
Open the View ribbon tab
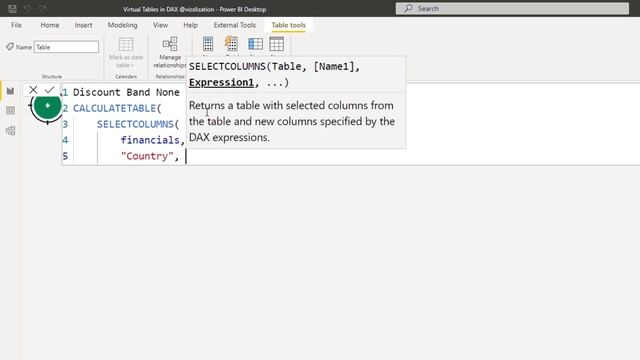tap(160, 25)
